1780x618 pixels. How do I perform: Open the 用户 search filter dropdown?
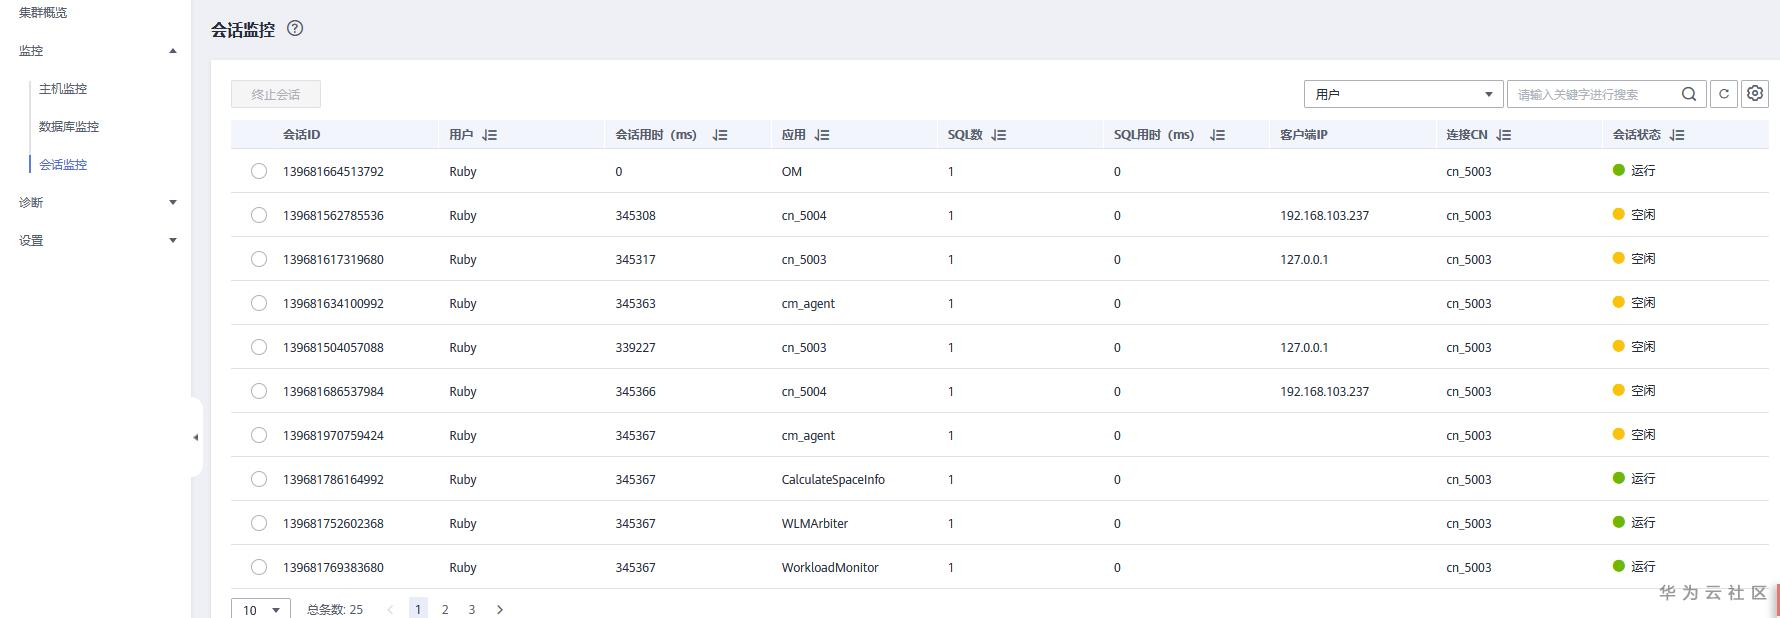[1403, 94]
